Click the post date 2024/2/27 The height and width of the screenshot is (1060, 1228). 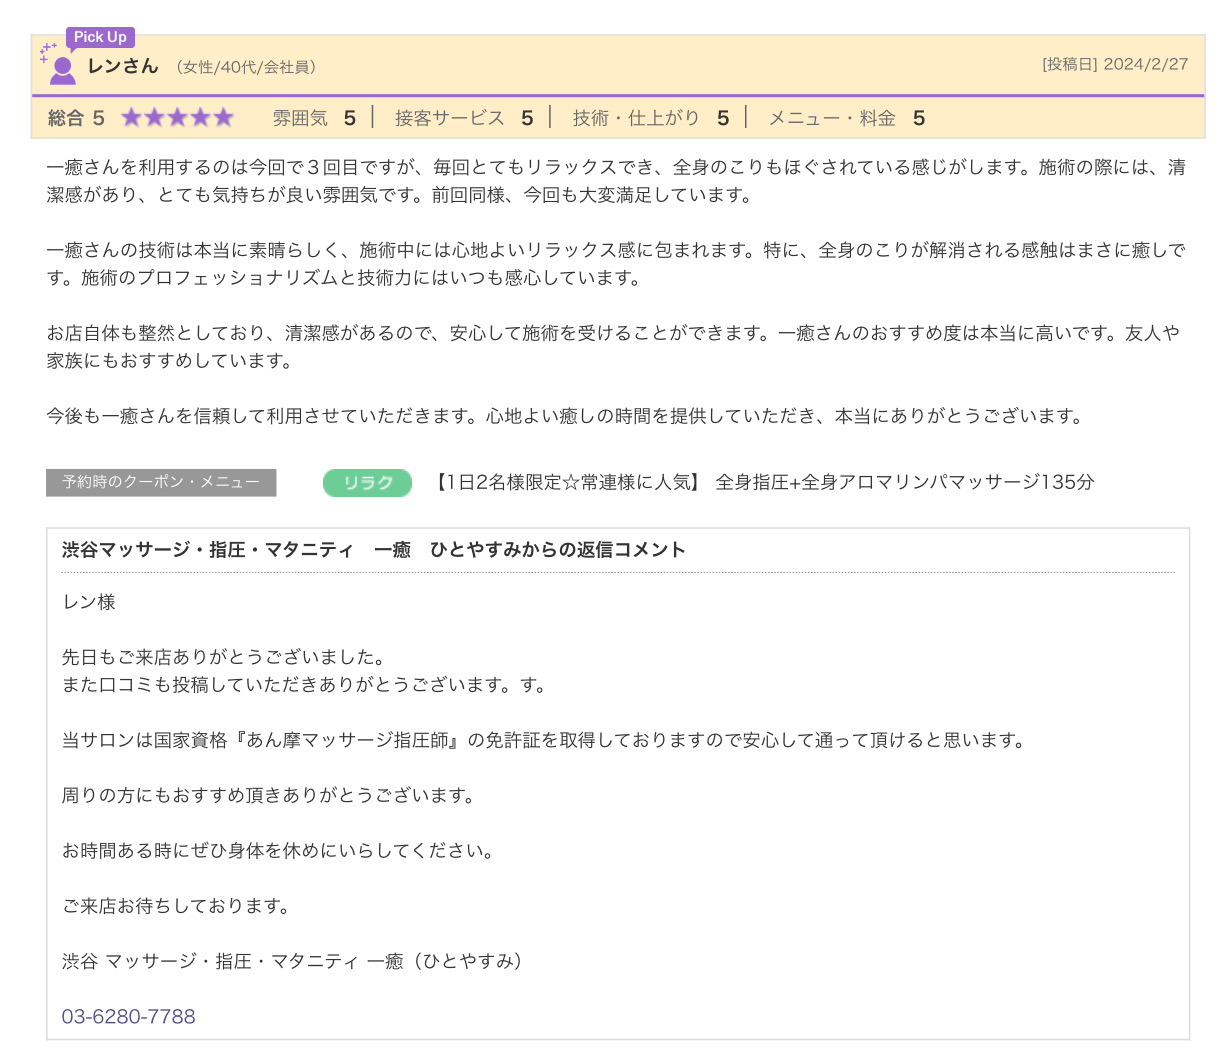[1146, 64]
